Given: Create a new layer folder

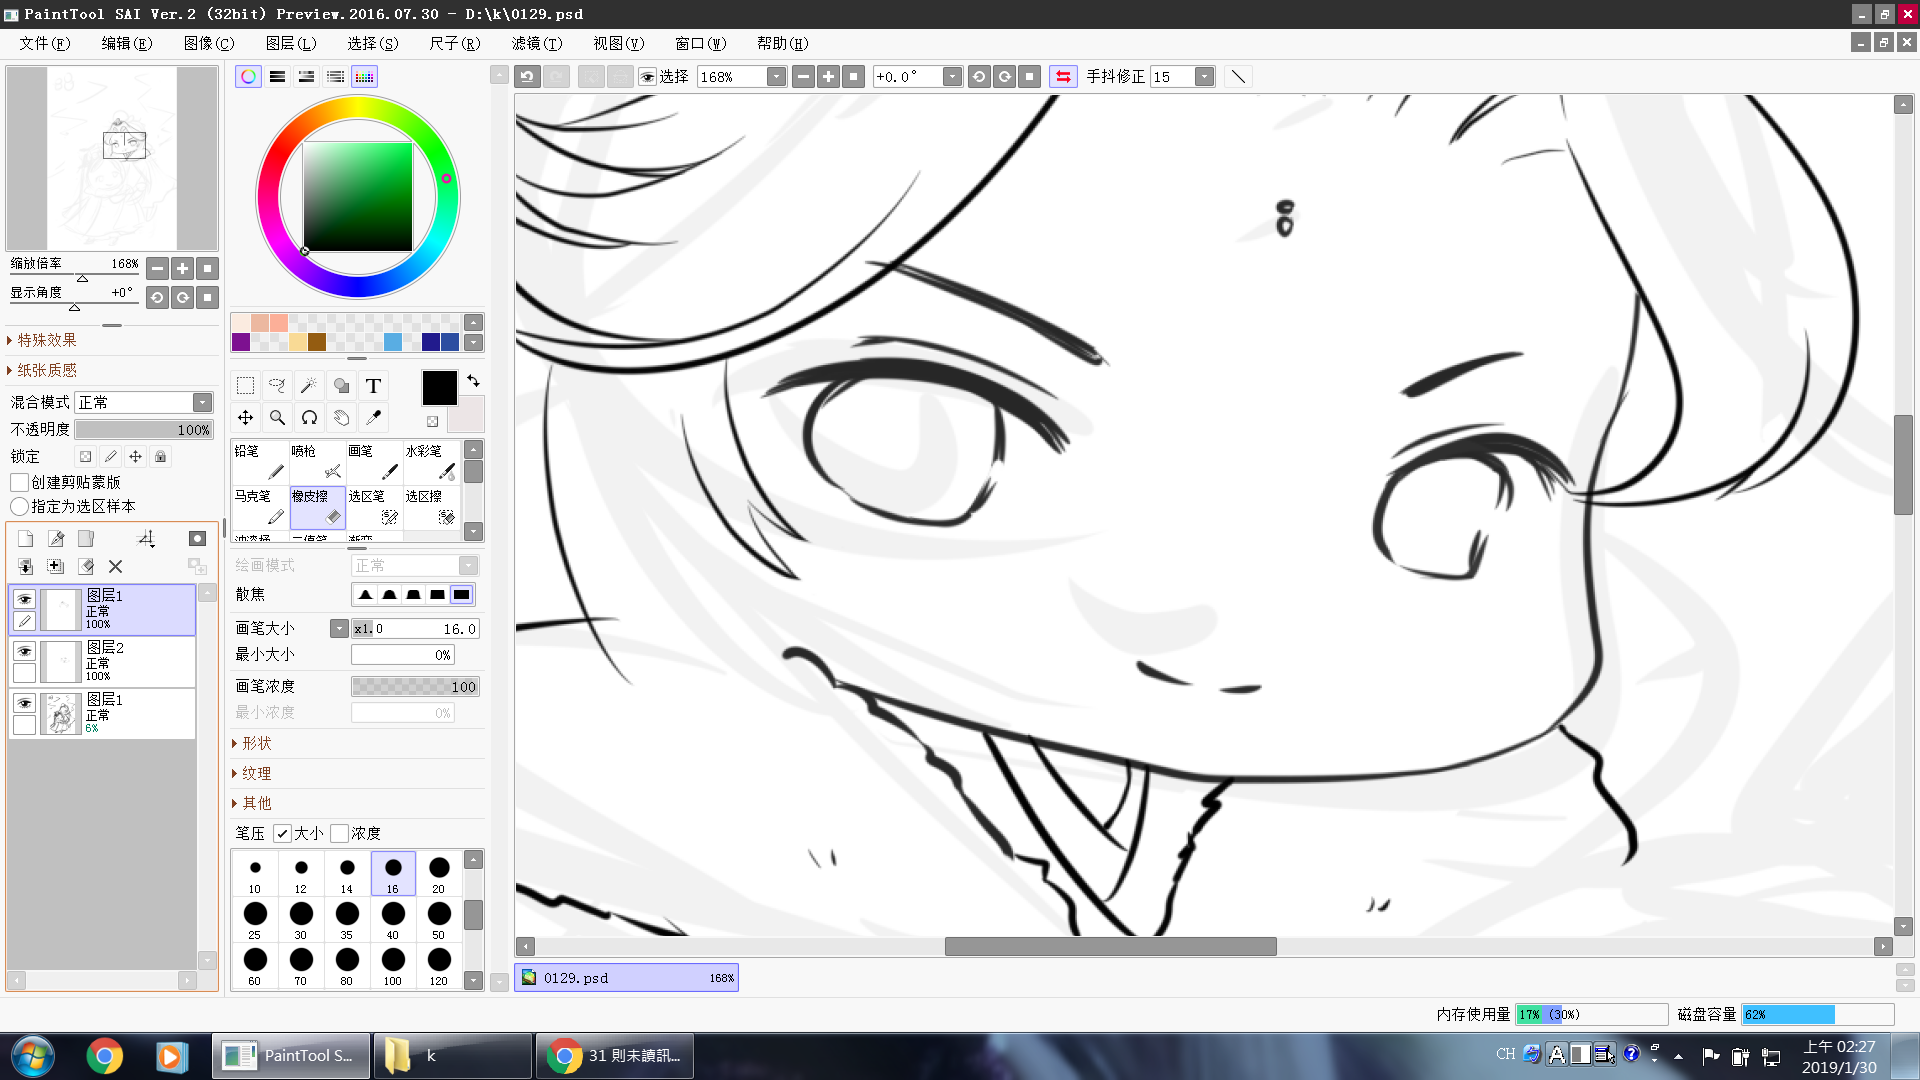Looking at the screenshot, I should (86, 539).
